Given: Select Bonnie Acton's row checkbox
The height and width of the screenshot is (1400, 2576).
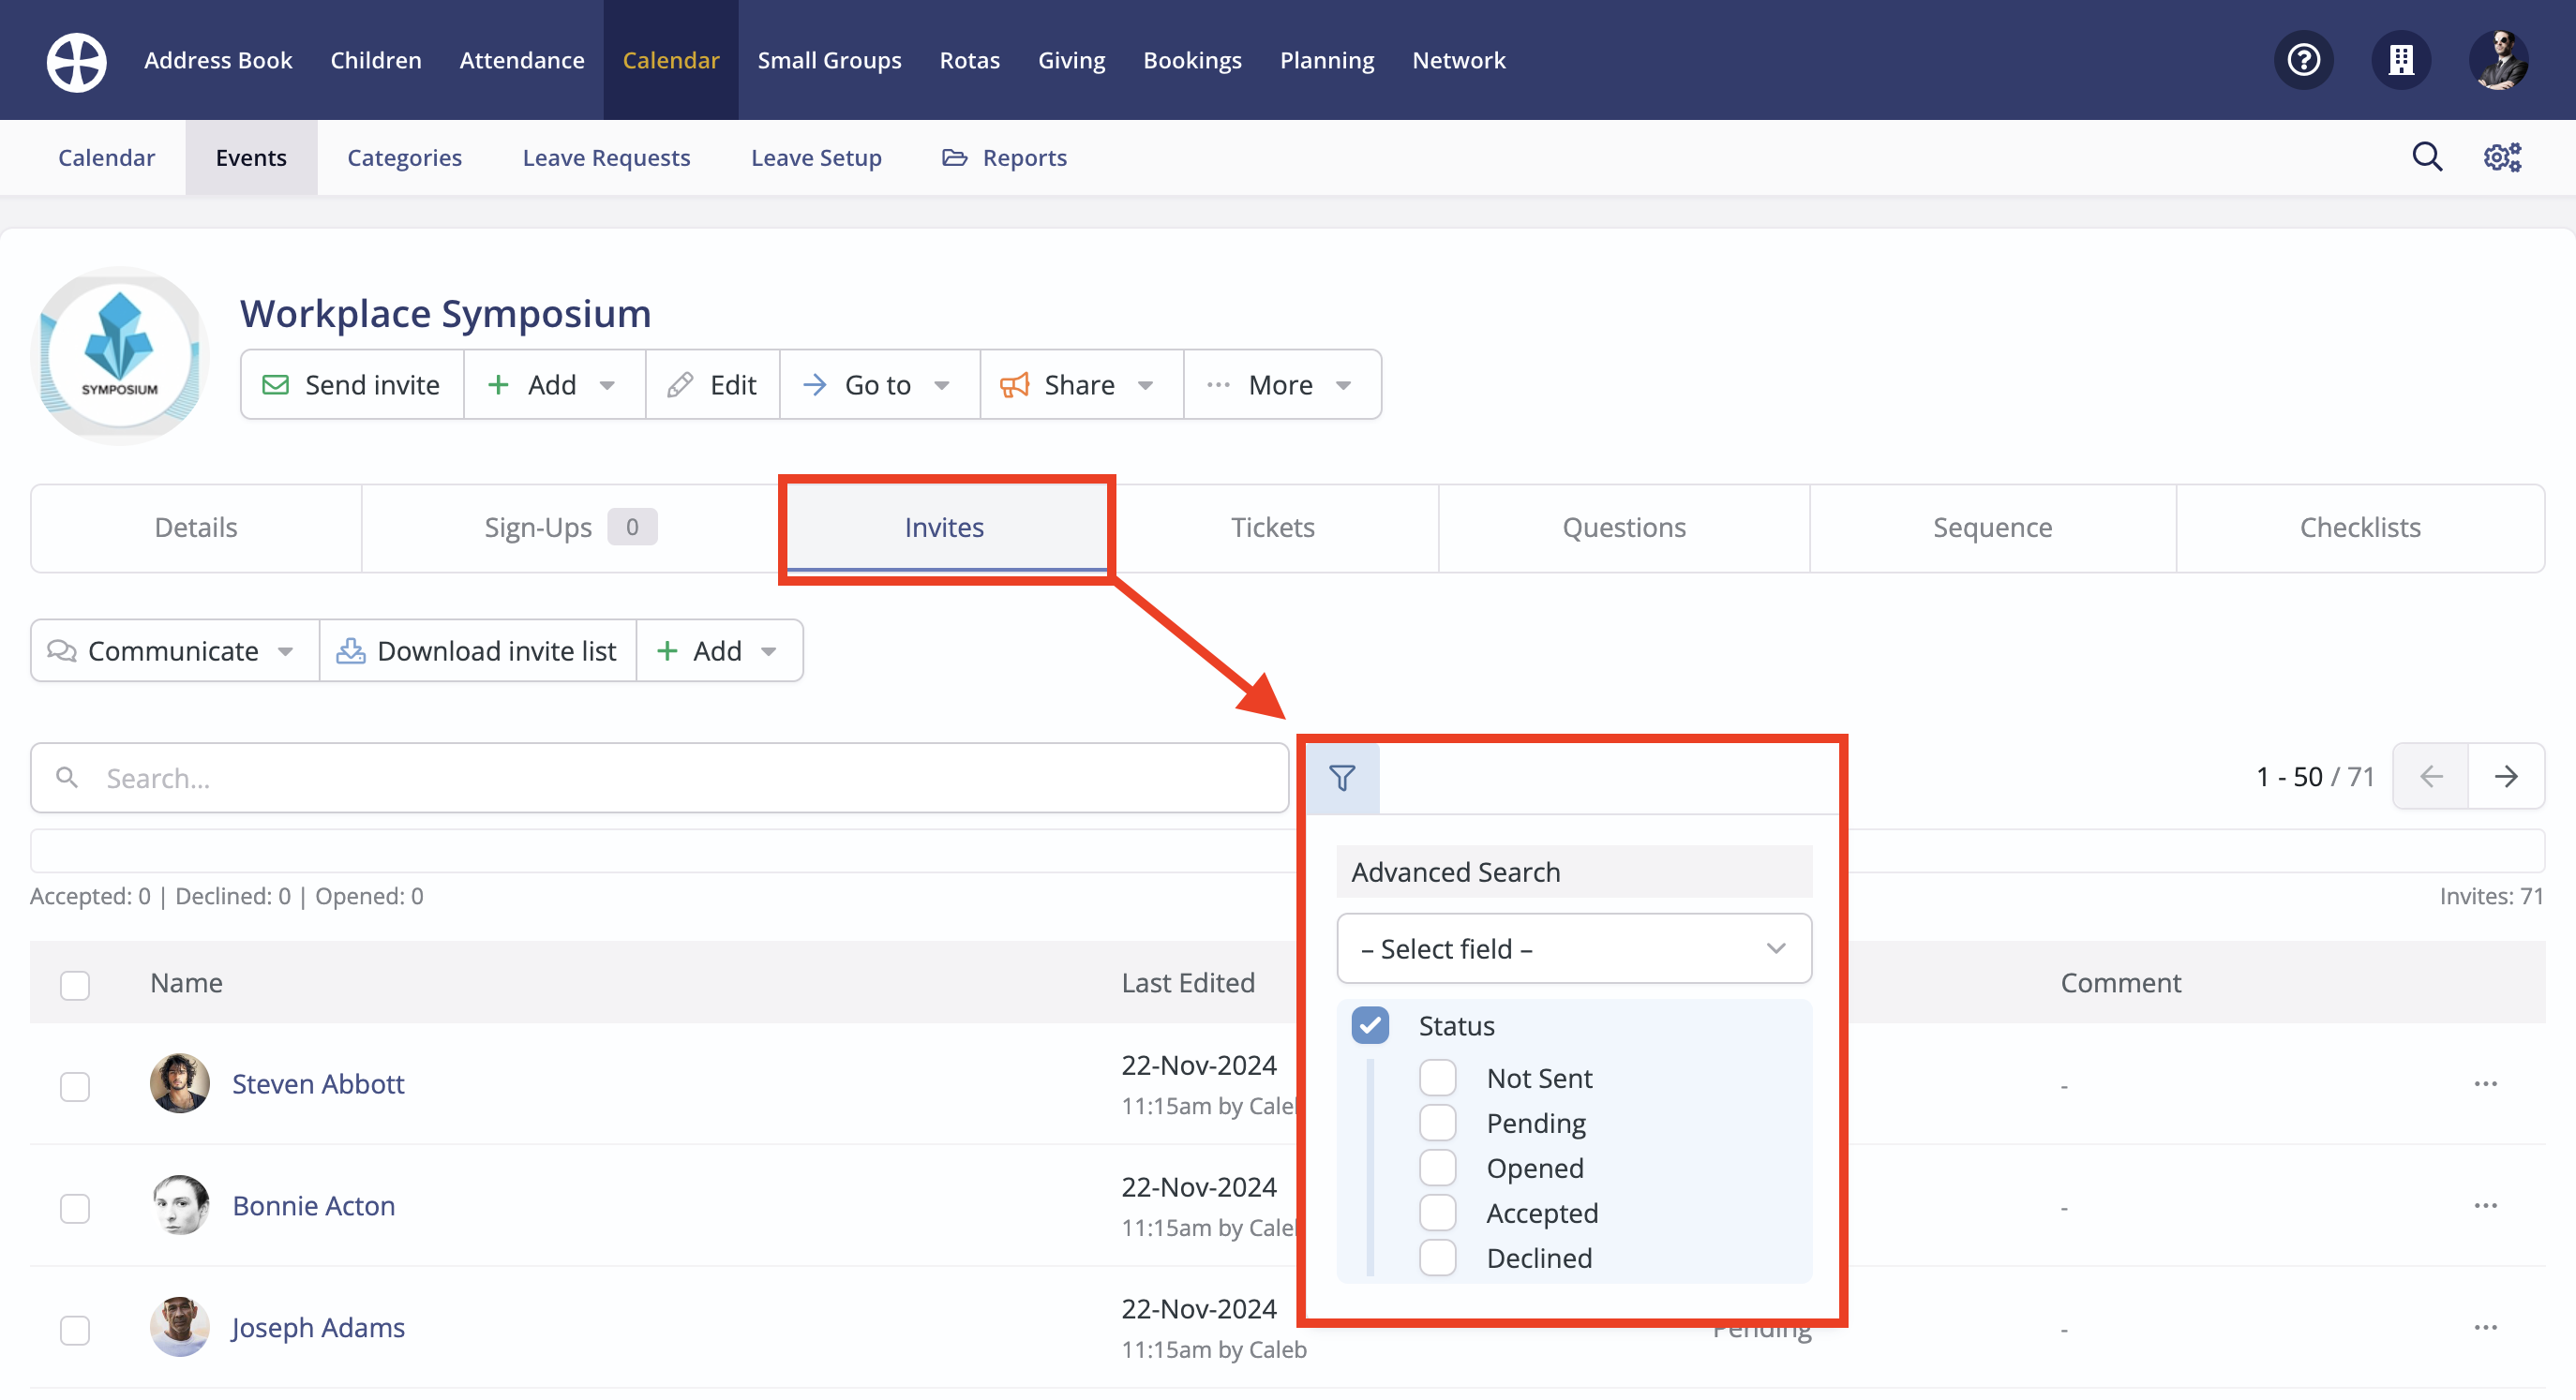Looking at the screenshot, I should 75,1208.
